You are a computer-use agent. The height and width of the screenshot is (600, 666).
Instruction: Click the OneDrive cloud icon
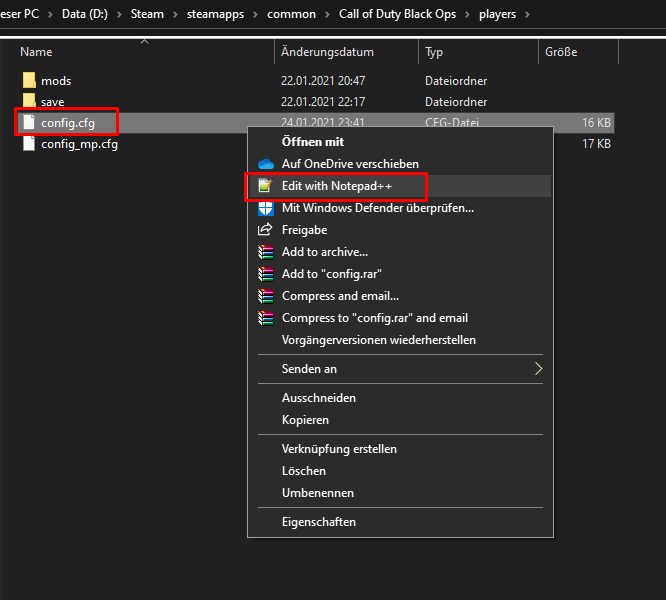click(x=266, y=164)
